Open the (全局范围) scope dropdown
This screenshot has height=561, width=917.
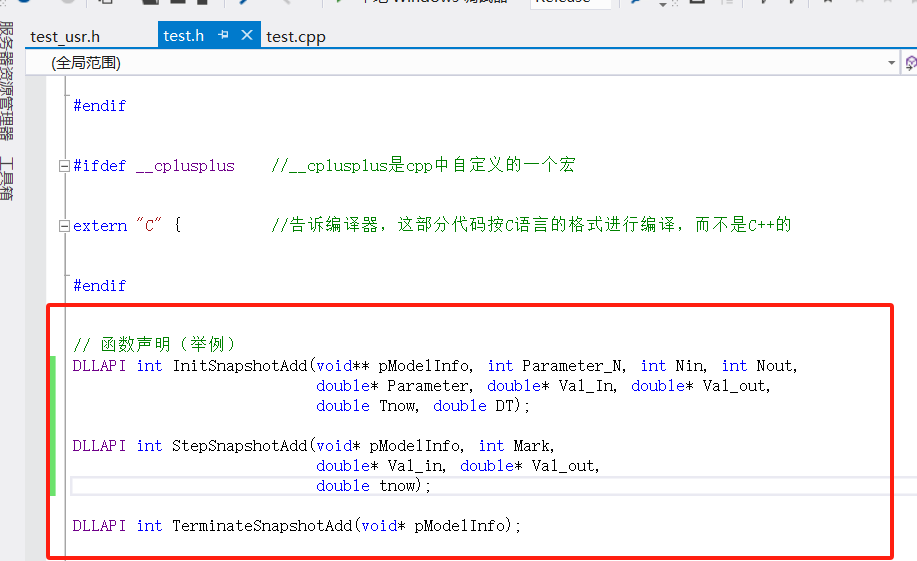coord(891,63)
